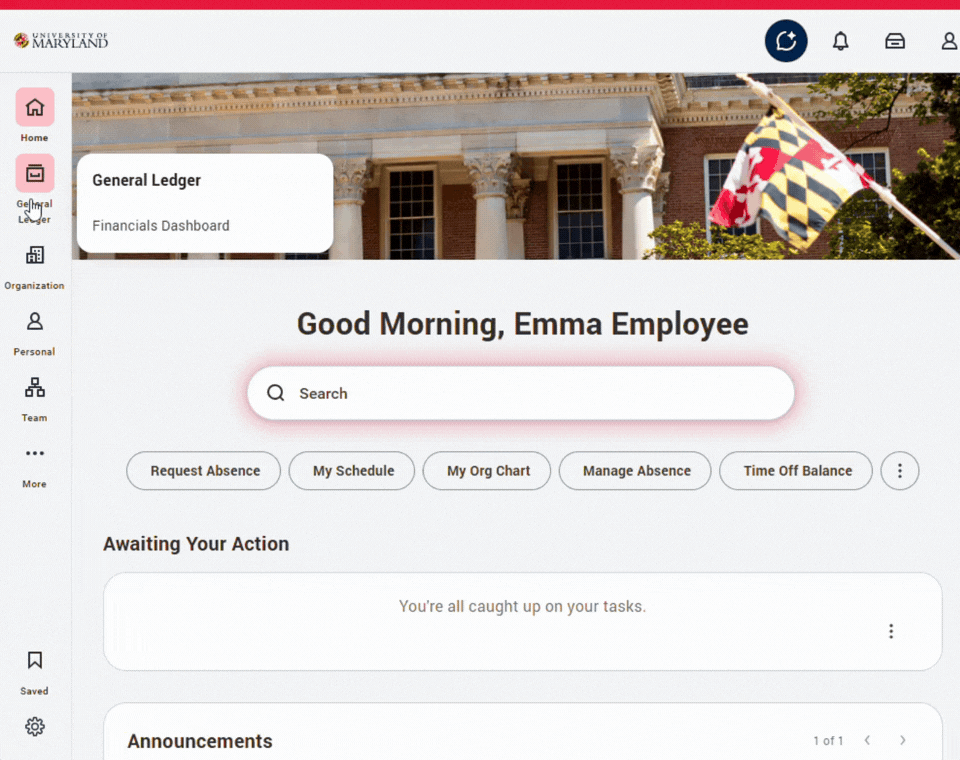Click the University of Maryland logo
The image size is (960, 760).
pos(61,40)
